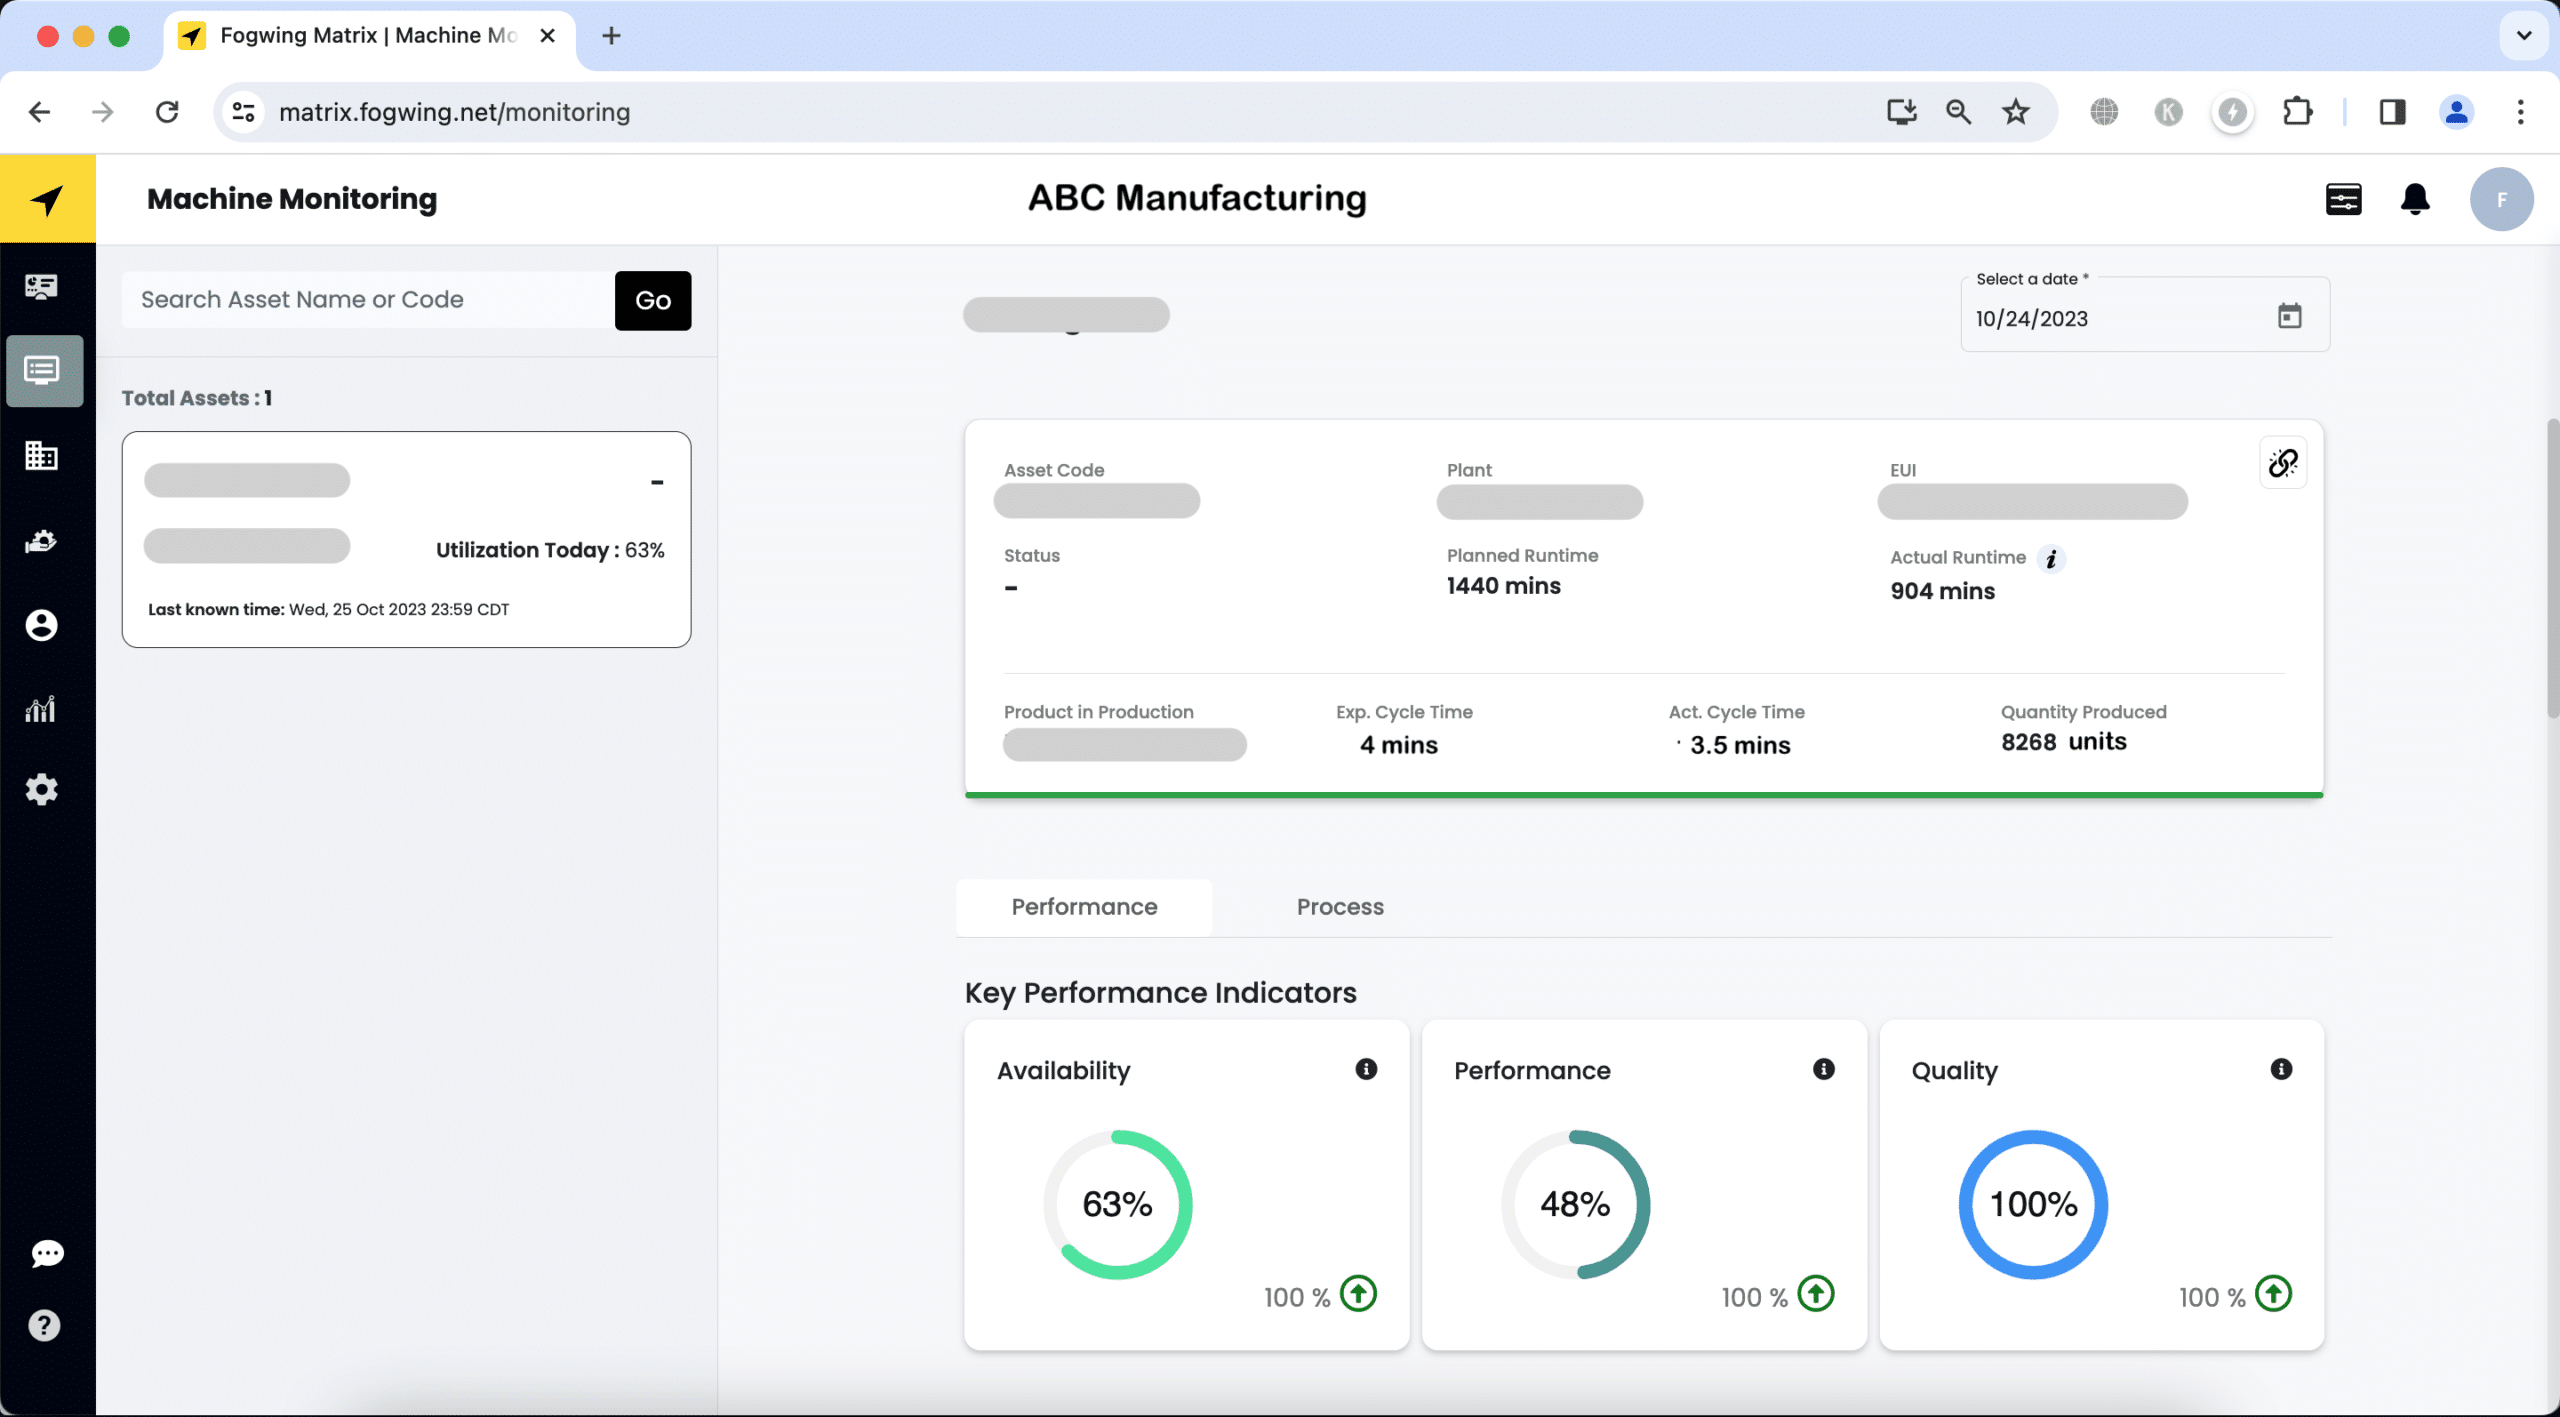Image resolution: width=2560 pixels, height=1417 pixels.
Task: Click the Go search button
Action: point(653,300)
